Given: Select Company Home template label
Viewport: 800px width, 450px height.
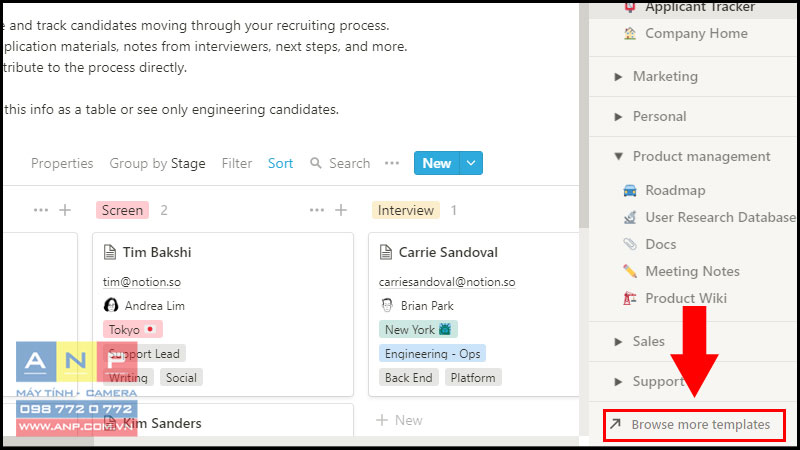Looking at the screenshot, I should 696,33.
